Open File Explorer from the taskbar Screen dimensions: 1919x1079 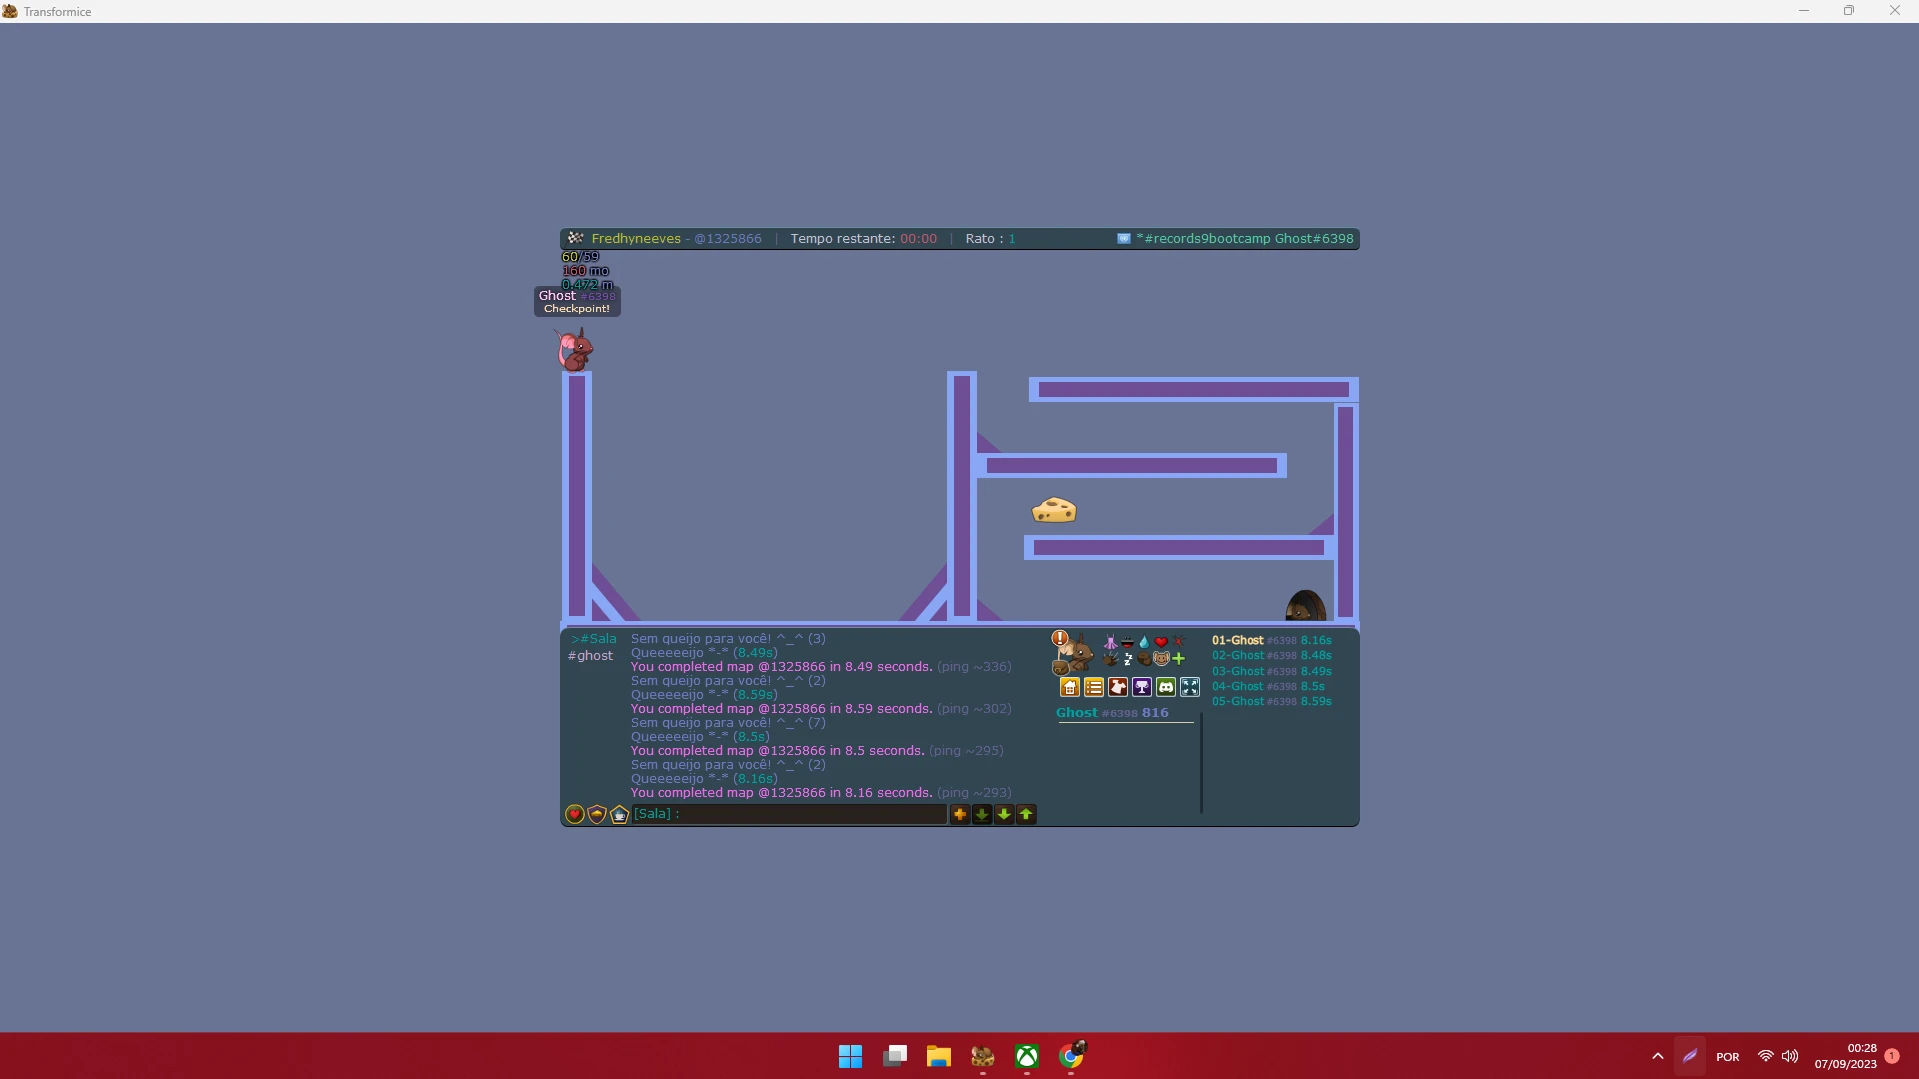(938, 1056)
